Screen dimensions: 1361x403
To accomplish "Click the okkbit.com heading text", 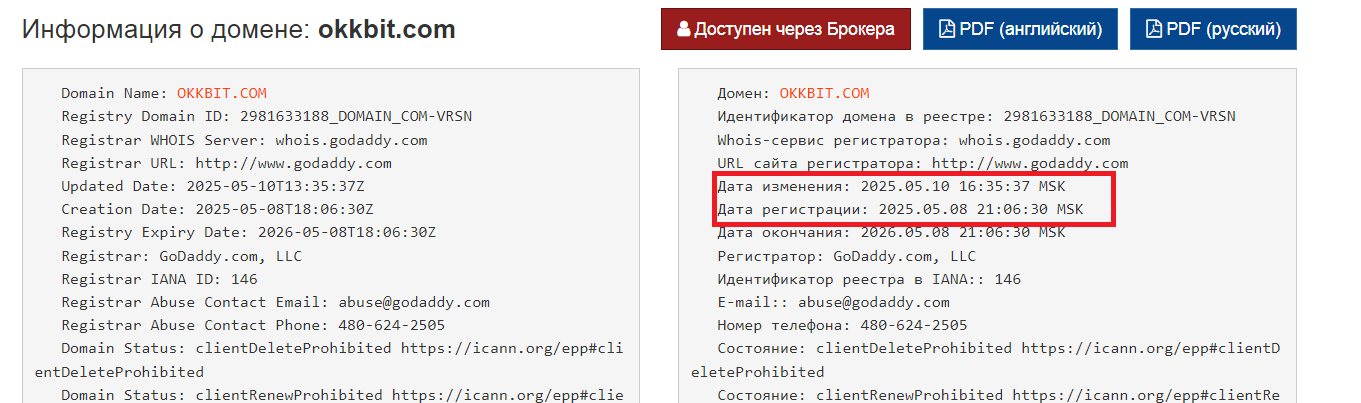I will pyautogui.click(x=387, y=29).
